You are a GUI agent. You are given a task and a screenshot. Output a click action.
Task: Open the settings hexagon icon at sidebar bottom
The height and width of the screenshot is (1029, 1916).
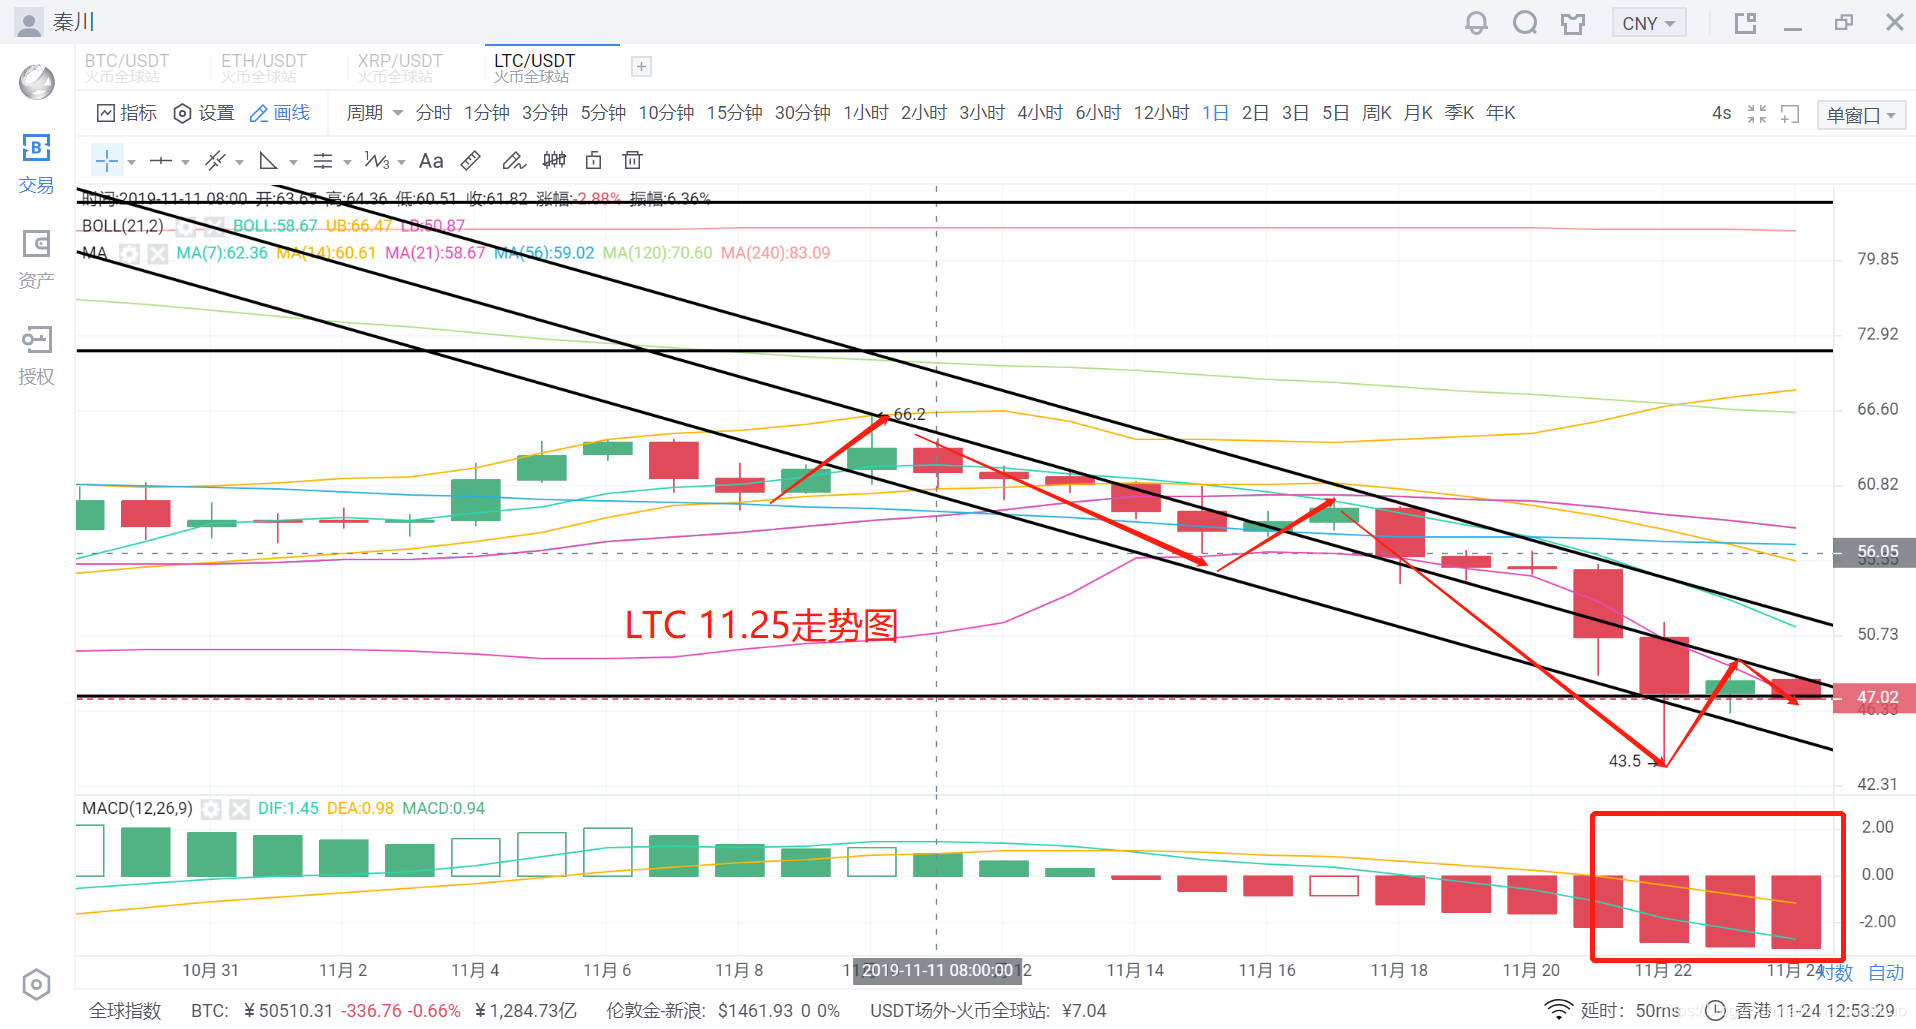tap(36, 985)
